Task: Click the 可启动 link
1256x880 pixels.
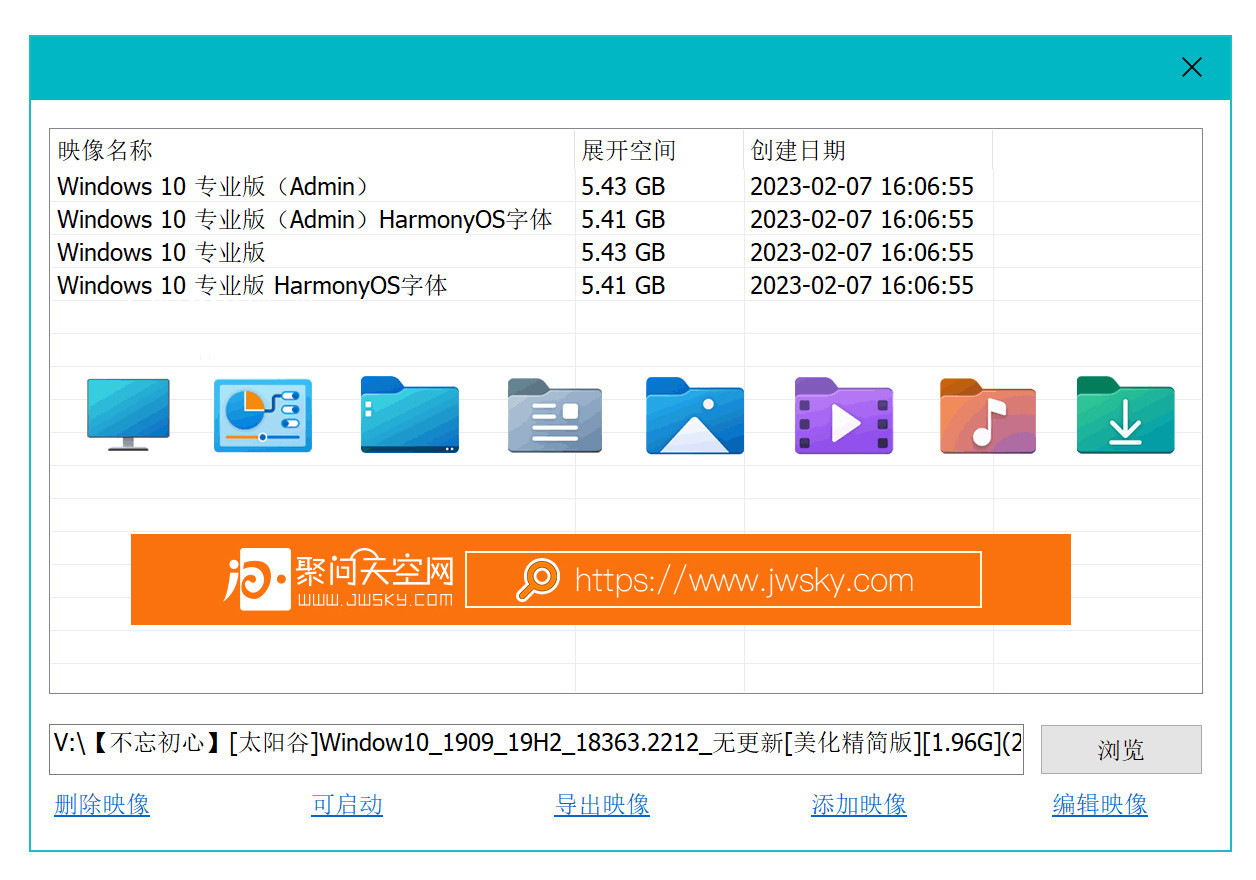Action: click(x=347, y=805)
